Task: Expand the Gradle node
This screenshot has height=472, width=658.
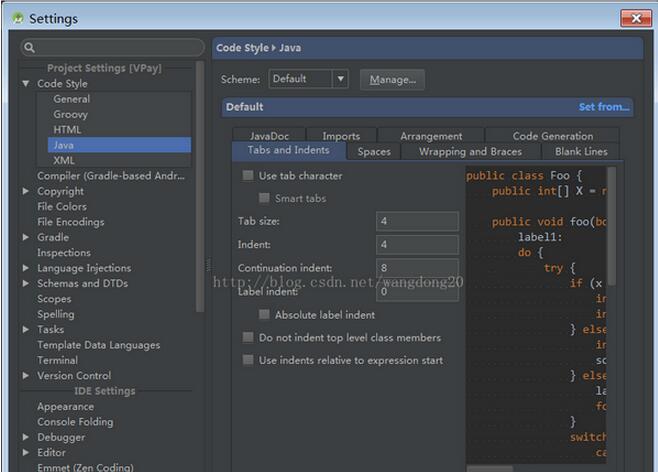Action: [26, 237]
